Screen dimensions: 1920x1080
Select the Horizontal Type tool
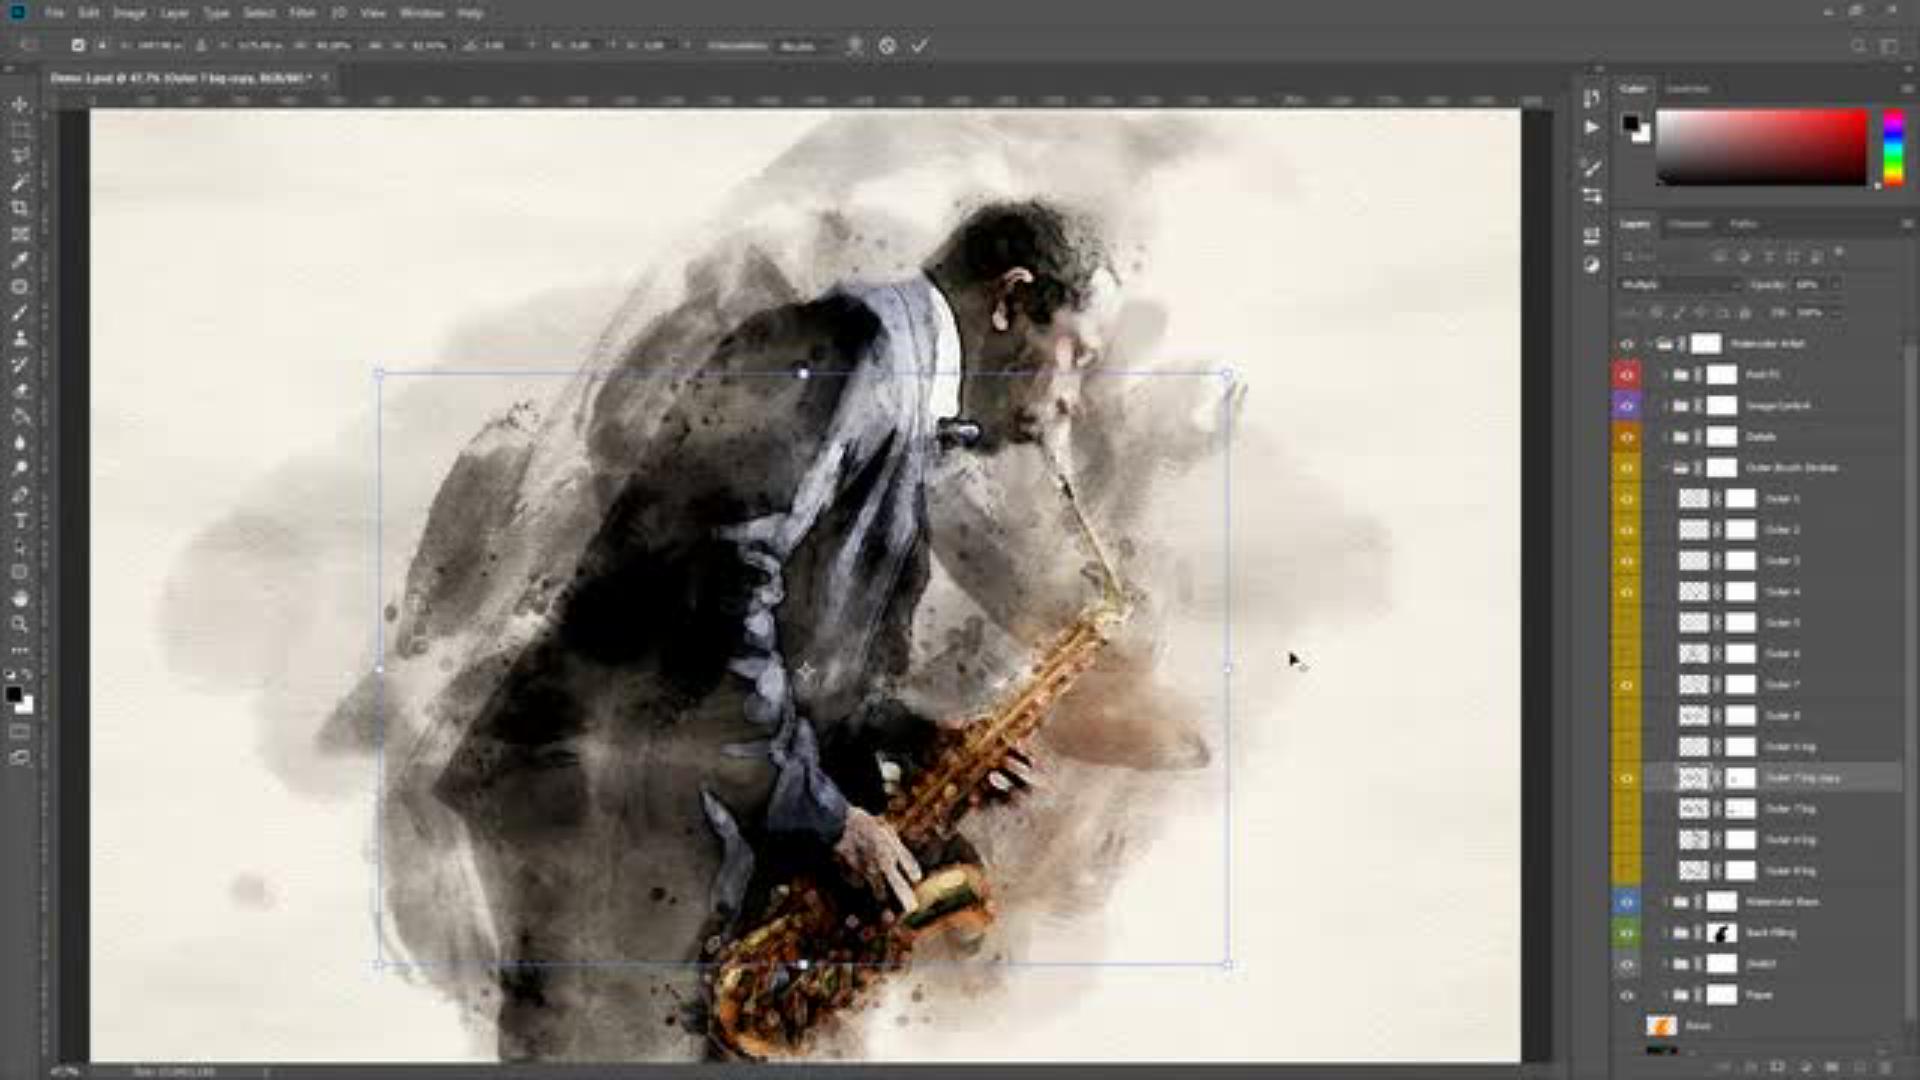[x=19, y=521]
